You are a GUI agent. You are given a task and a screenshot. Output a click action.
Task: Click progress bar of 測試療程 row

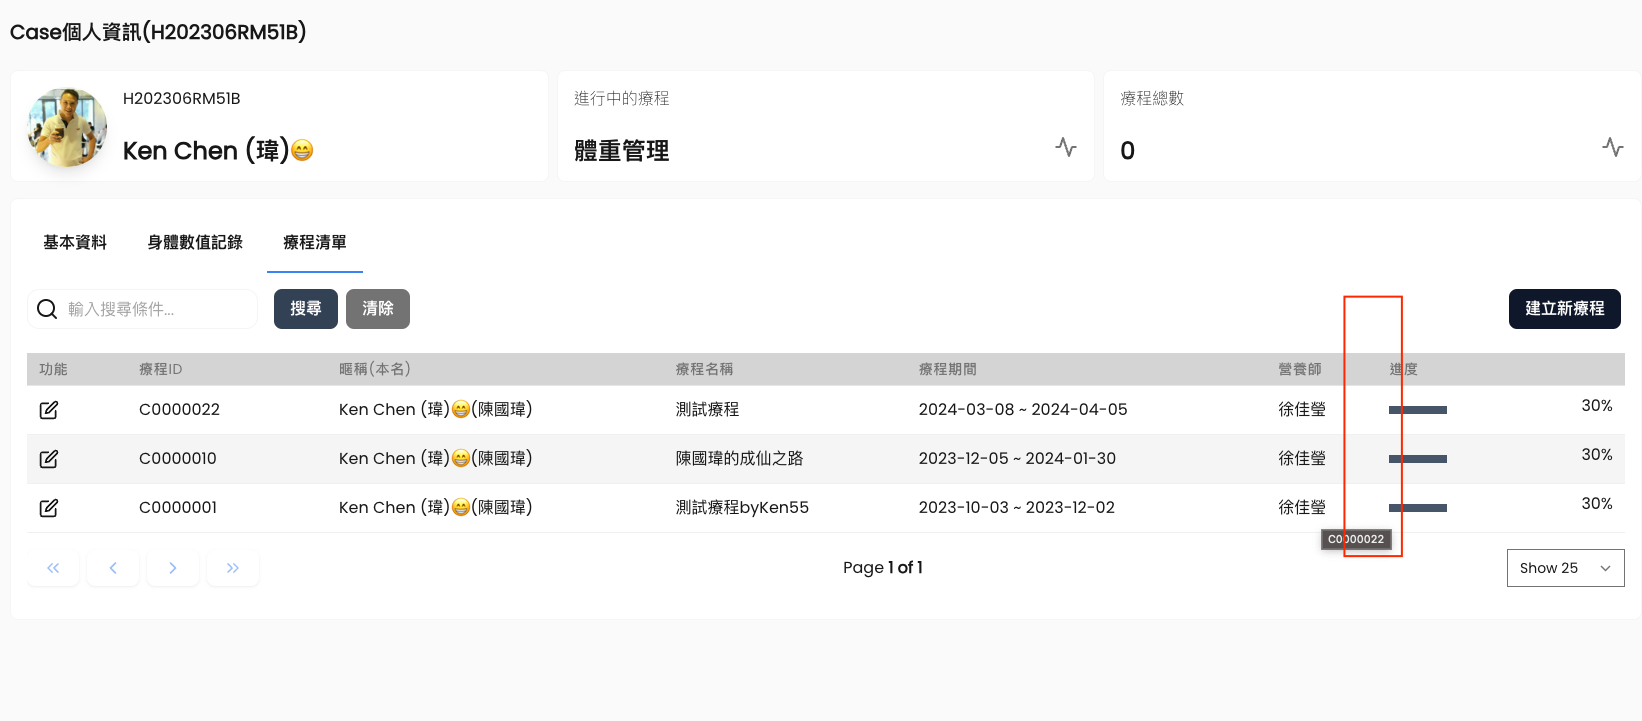point(1418,410)
